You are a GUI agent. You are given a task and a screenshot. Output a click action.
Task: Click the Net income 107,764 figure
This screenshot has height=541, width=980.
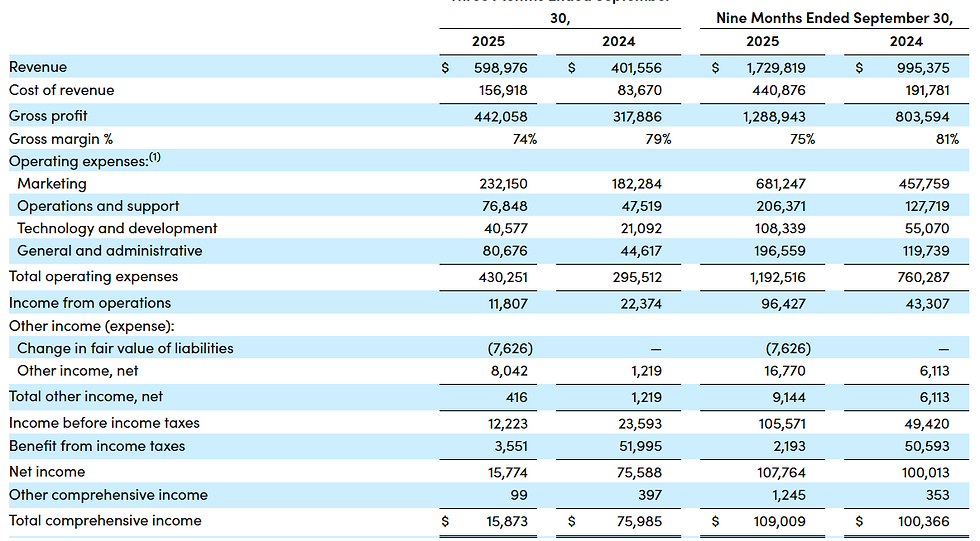click(x=781, y=473)
